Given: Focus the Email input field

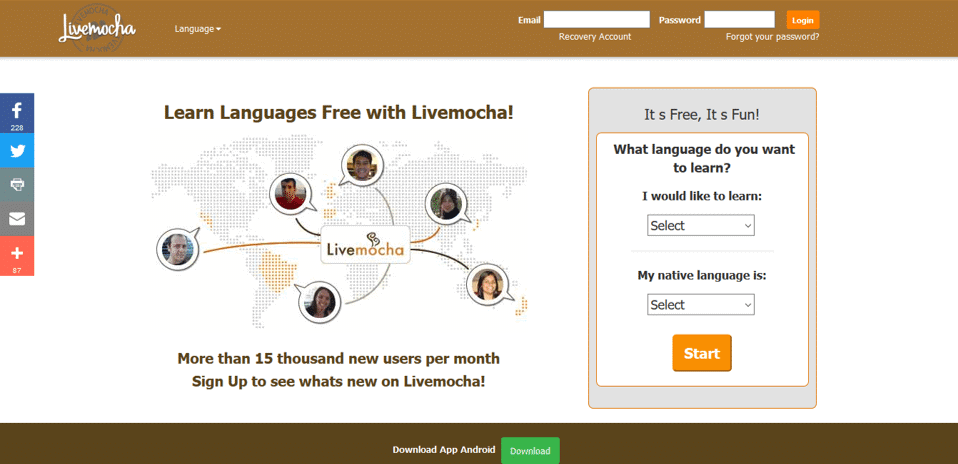Looking at the screenshot, I should (597, 20).
